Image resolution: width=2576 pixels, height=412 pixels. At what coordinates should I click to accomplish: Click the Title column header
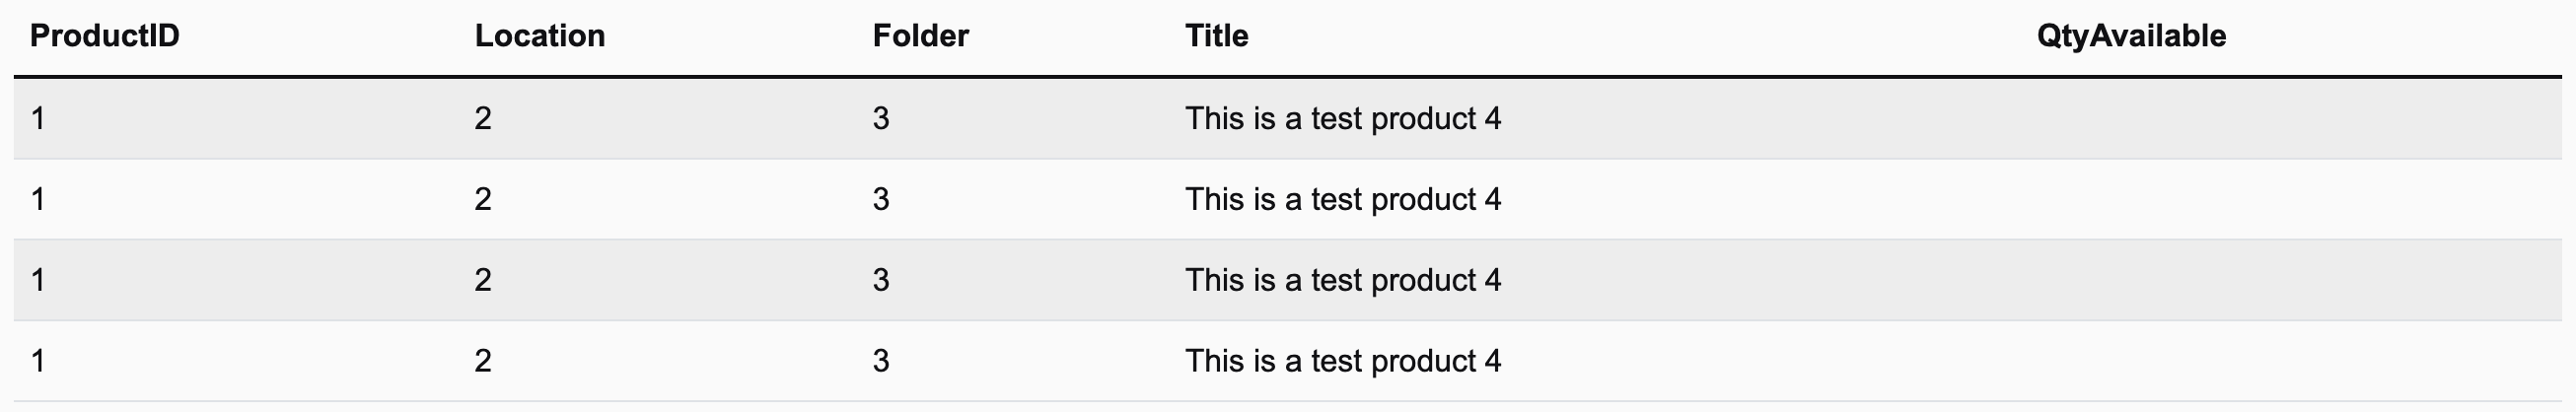pyautogui.click(x=1216, y=36)
